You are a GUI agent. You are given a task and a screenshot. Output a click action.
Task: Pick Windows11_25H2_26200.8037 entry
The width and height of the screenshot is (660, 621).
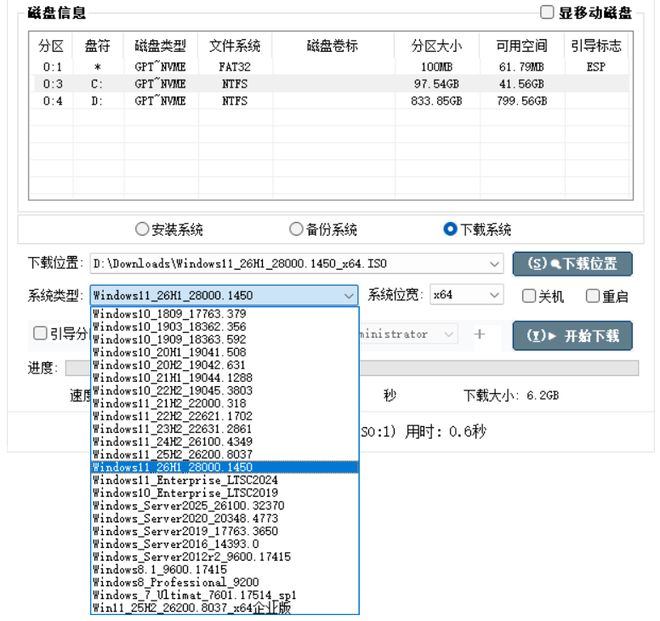click(225, 455)
